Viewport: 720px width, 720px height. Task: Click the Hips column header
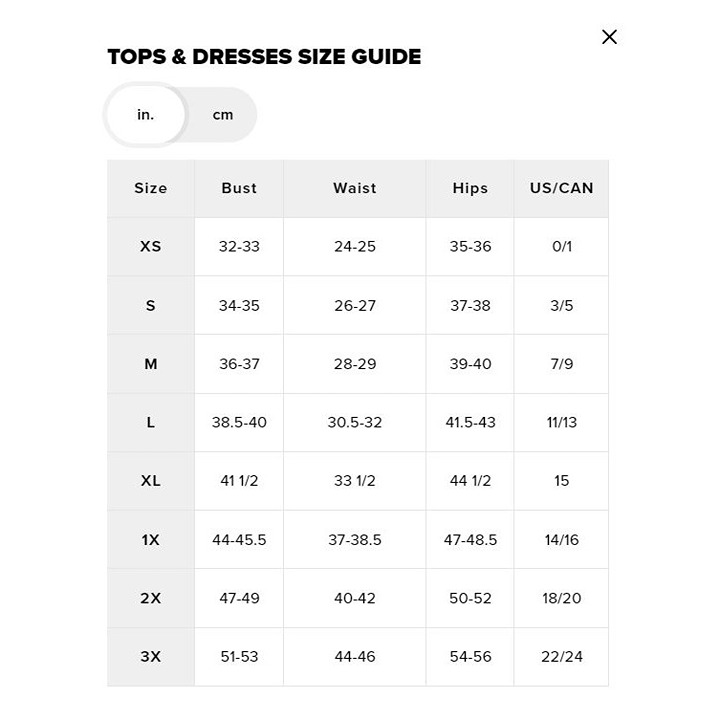coord(470,188)
